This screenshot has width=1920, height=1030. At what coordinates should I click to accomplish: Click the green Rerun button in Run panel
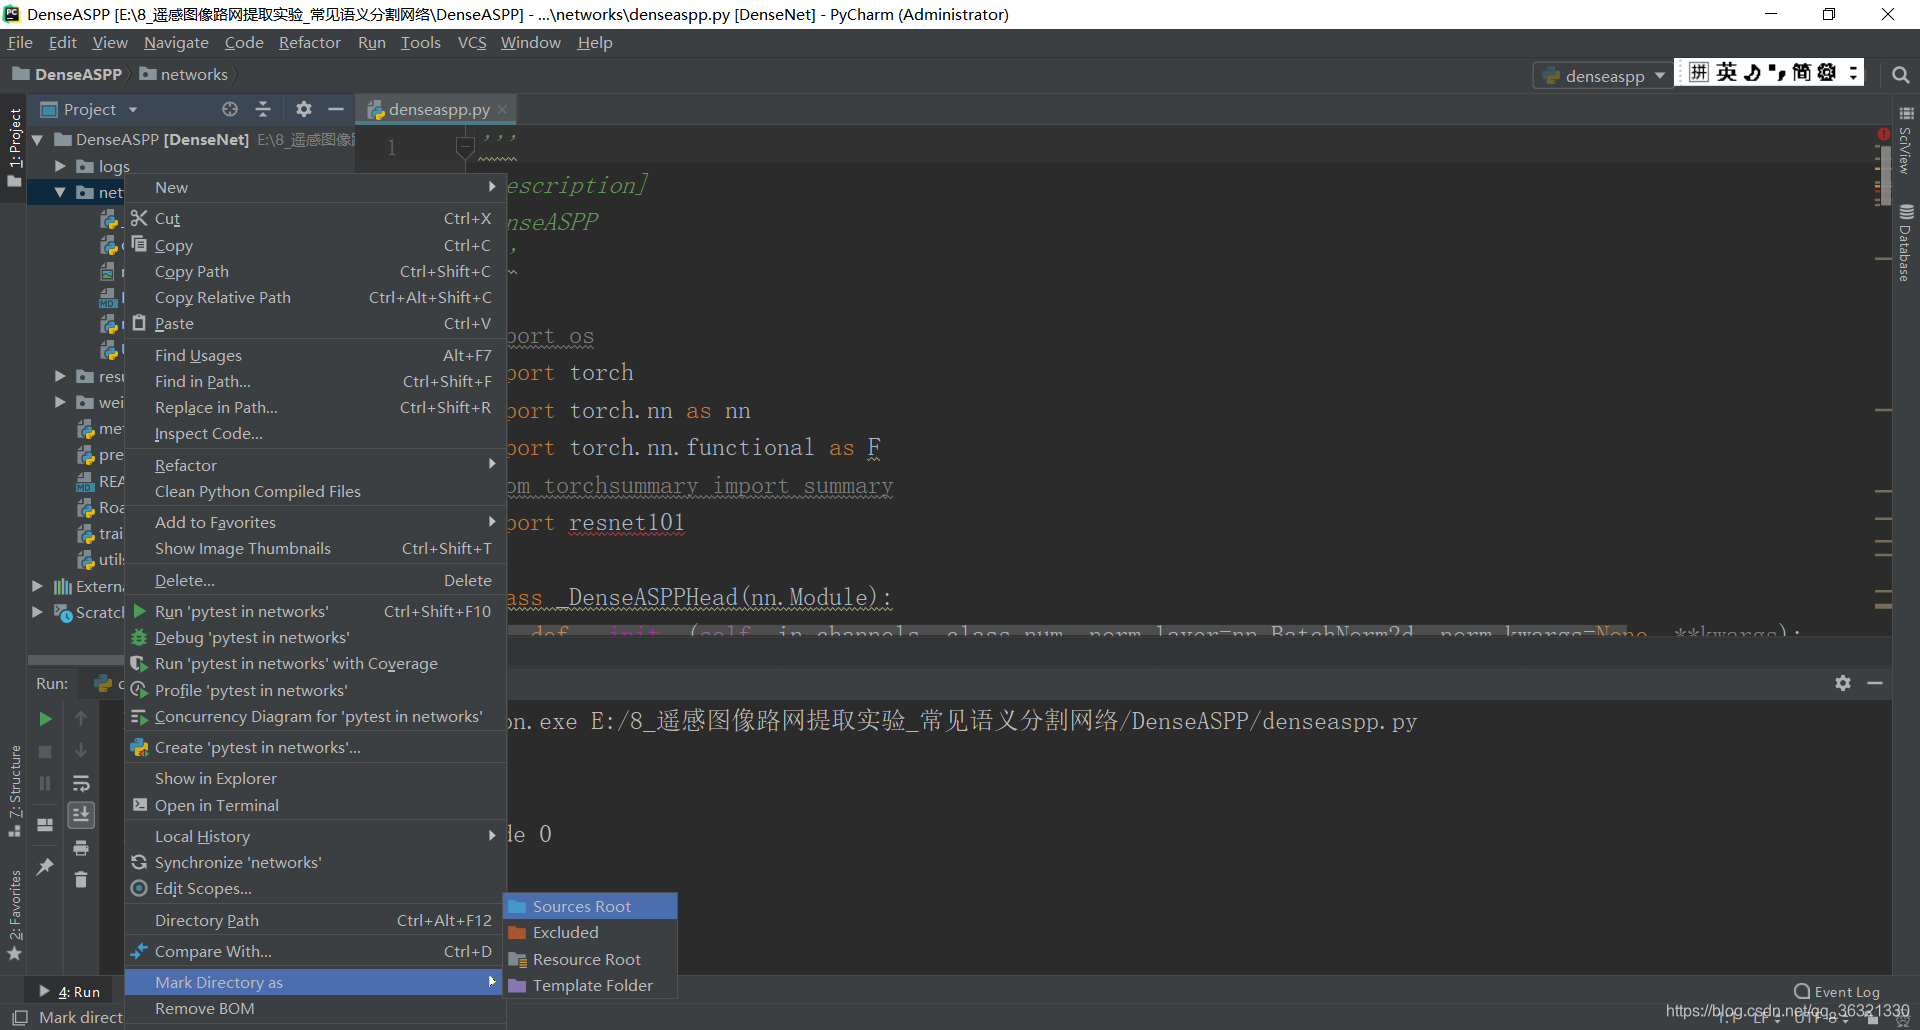coord(45,719)
